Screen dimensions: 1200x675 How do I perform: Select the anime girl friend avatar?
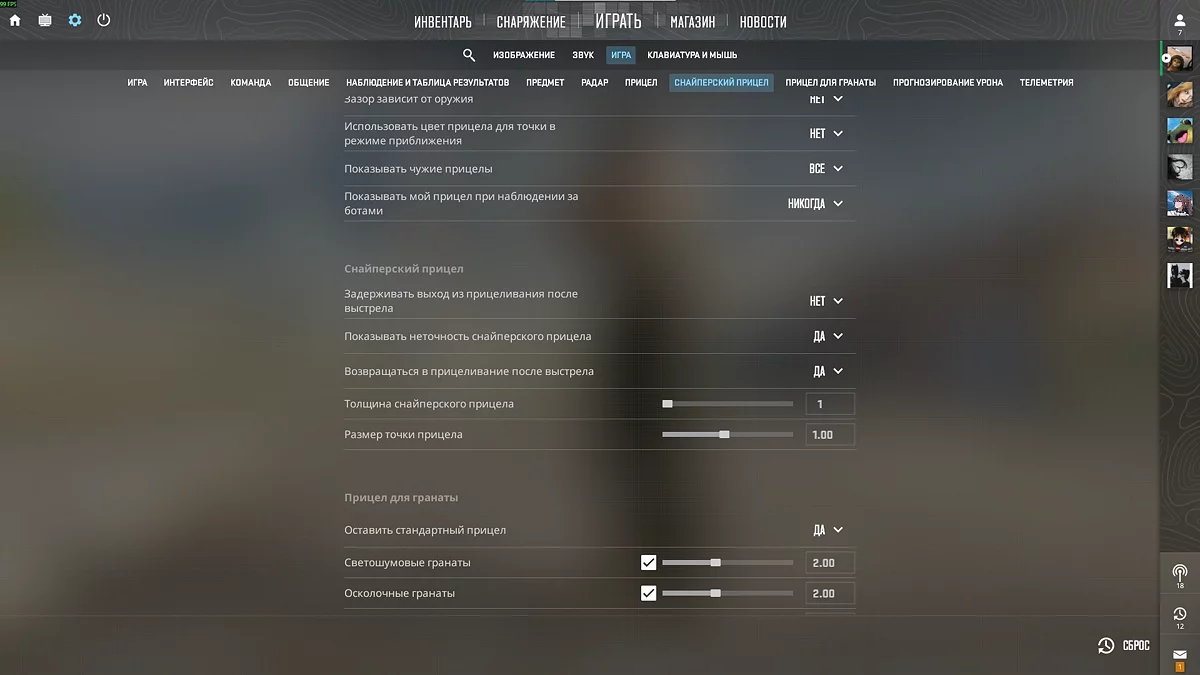click(1180, 203)
